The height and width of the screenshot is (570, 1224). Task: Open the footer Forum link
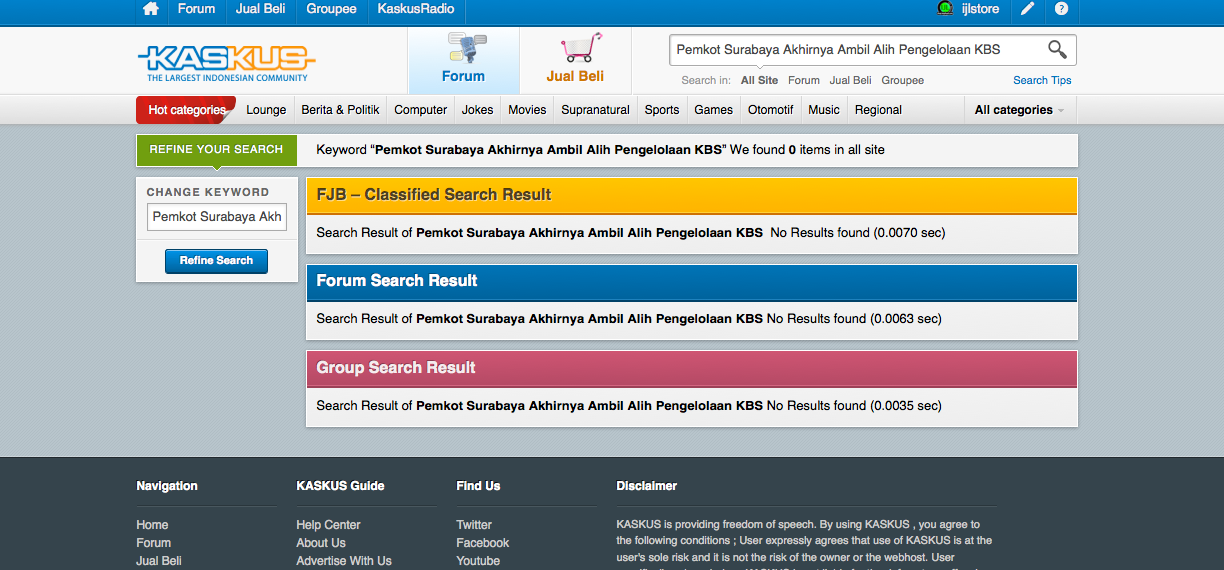[153, 543]
